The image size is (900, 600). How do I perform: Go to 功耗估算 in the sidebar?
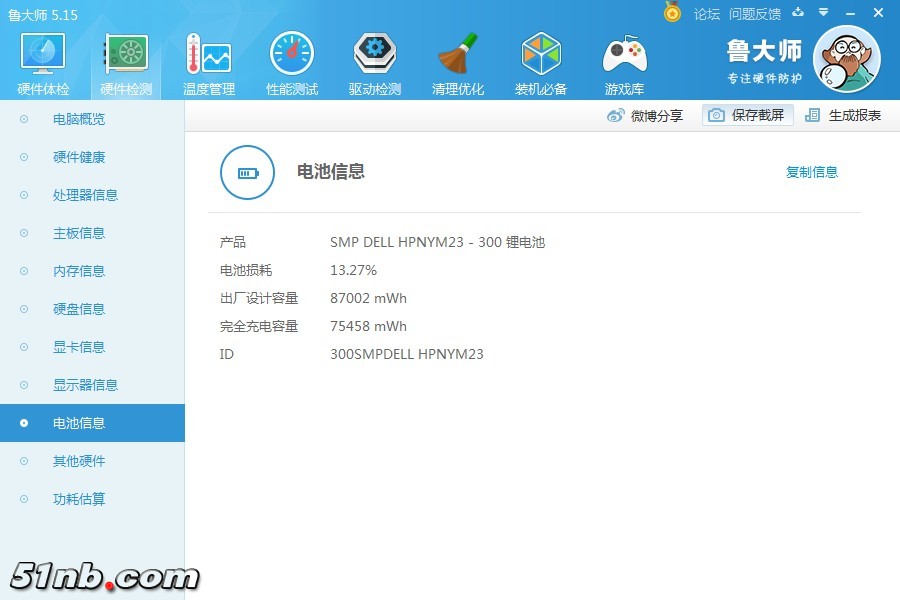click(x=79, y=499)
